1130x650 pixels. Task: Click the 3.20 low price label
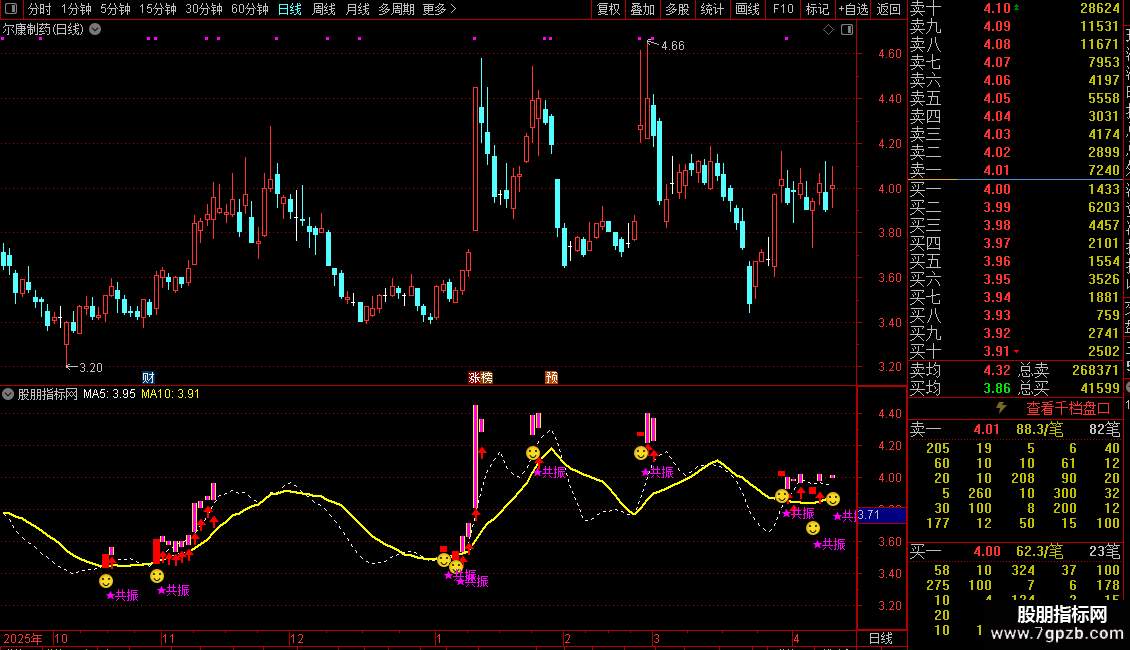tap(90, 368)
